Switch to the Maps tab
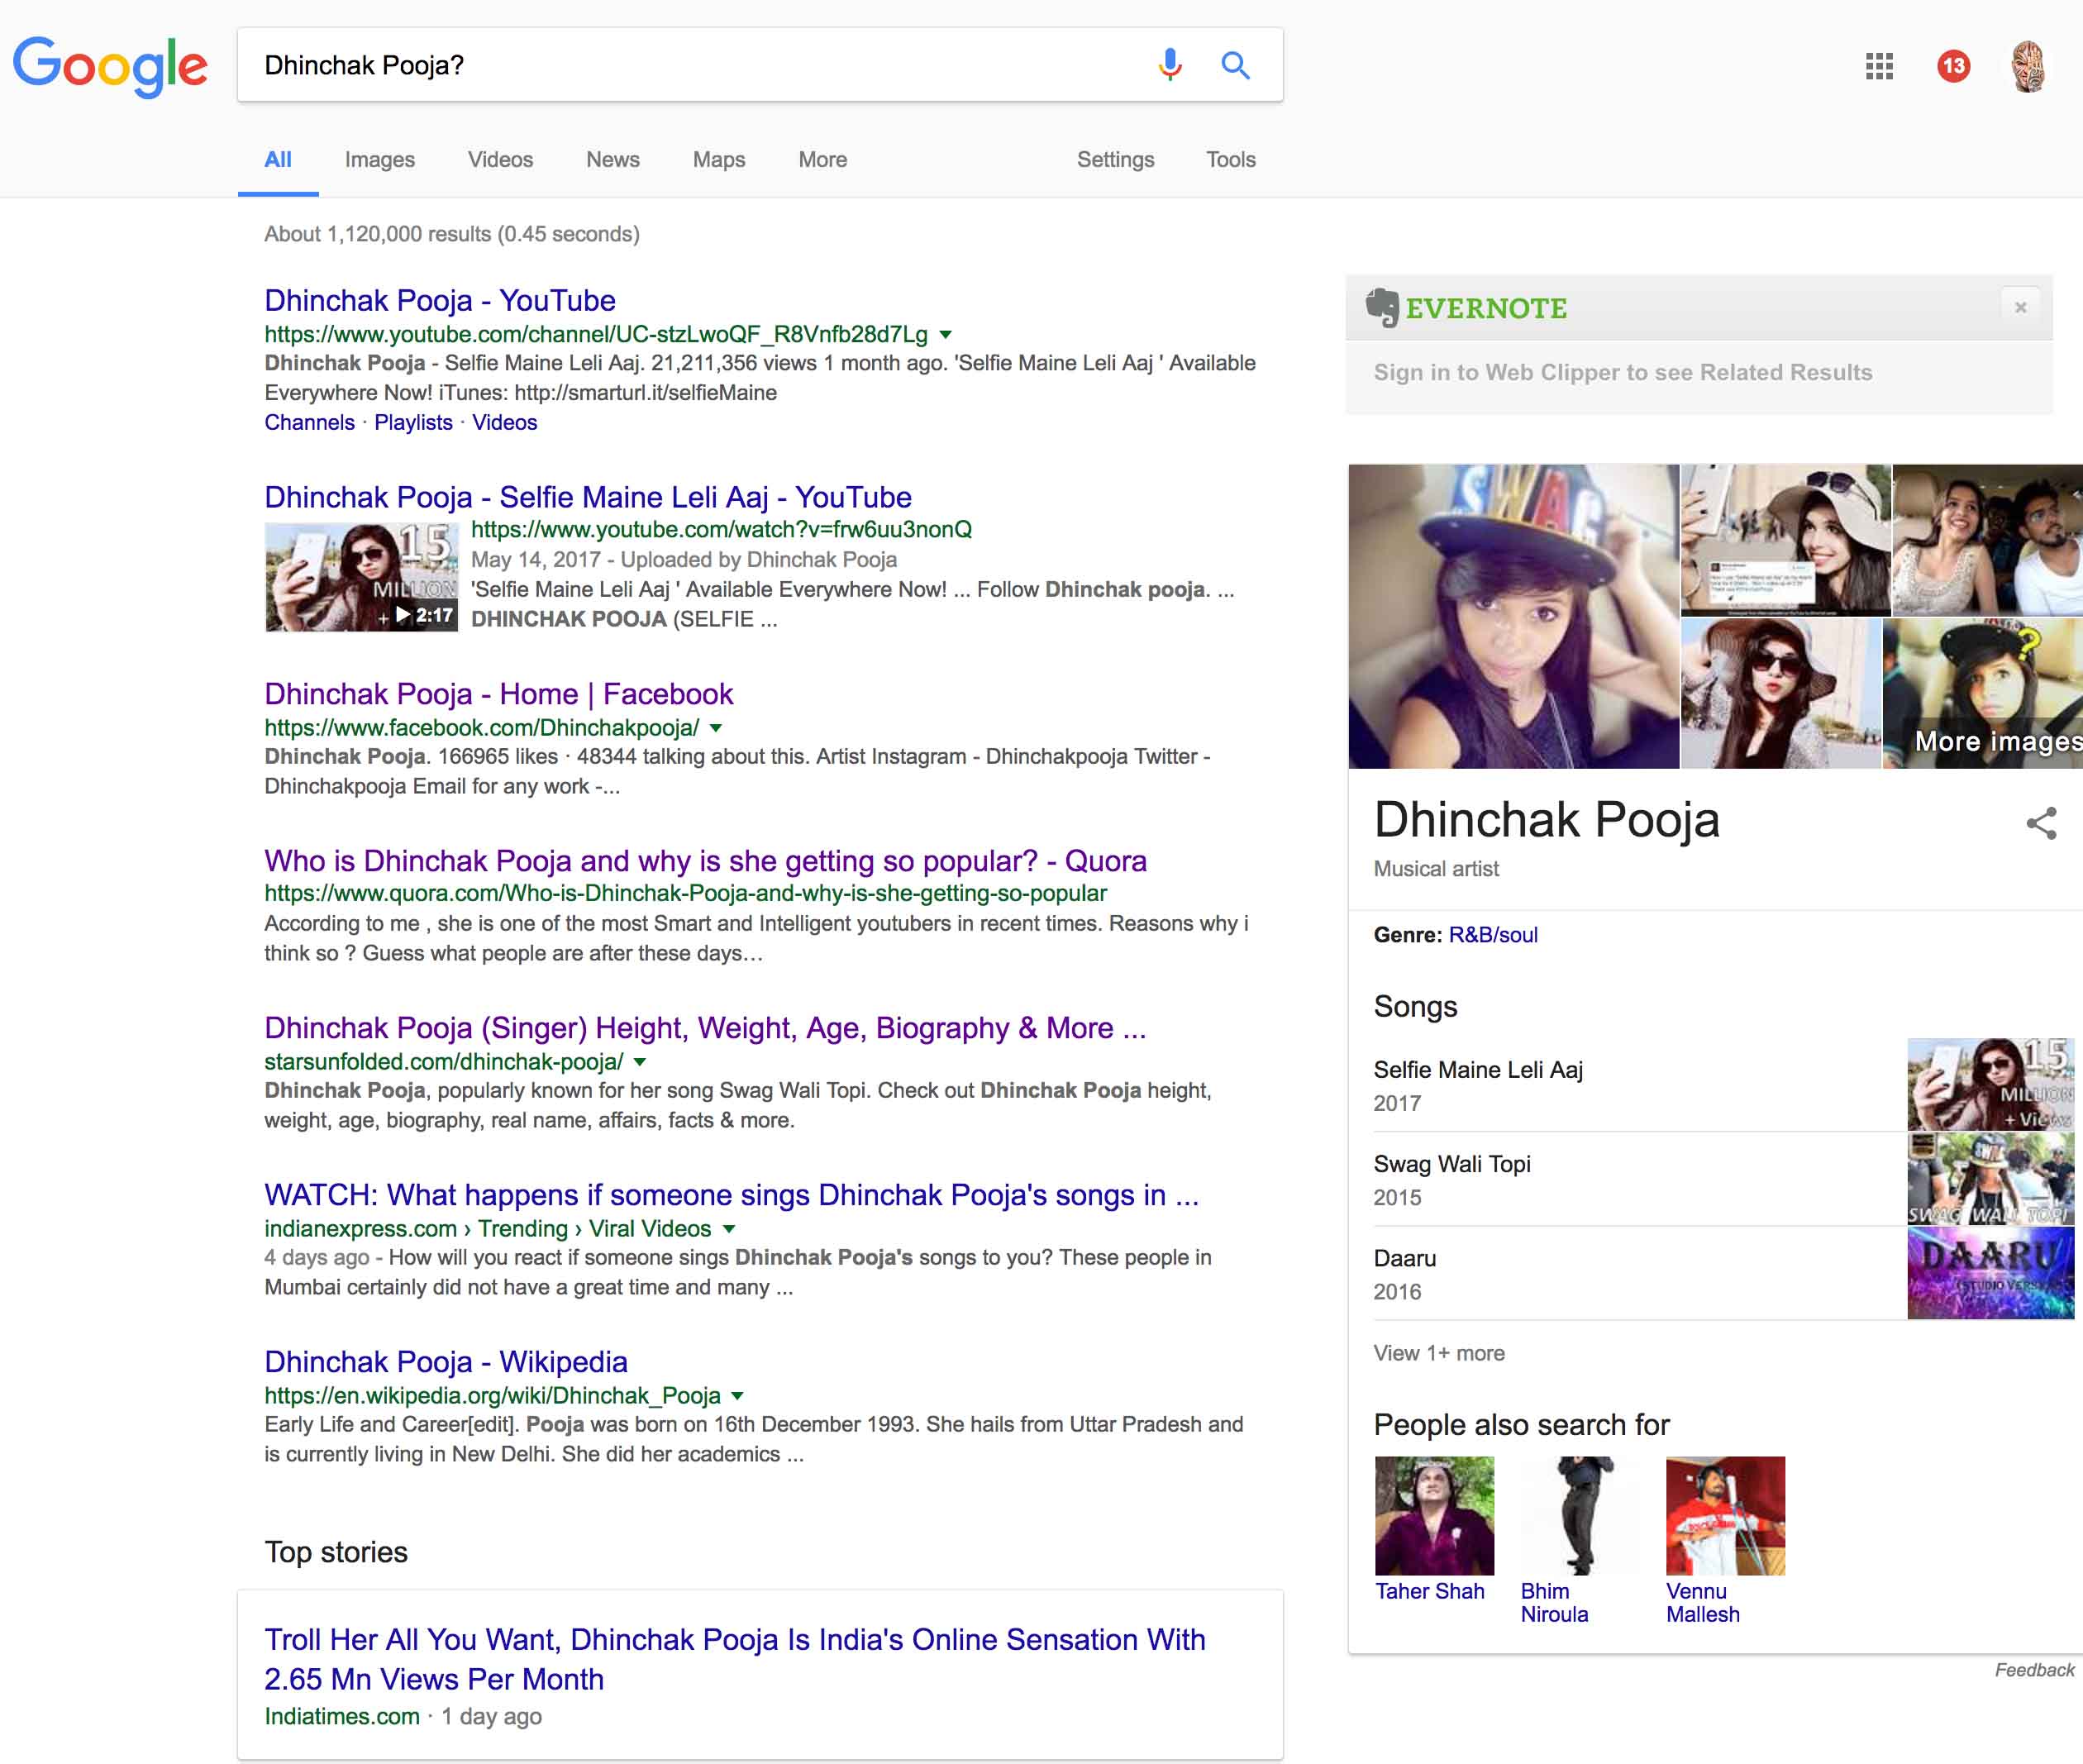This screenshot has height=1764, width=2083. point(719,160)
